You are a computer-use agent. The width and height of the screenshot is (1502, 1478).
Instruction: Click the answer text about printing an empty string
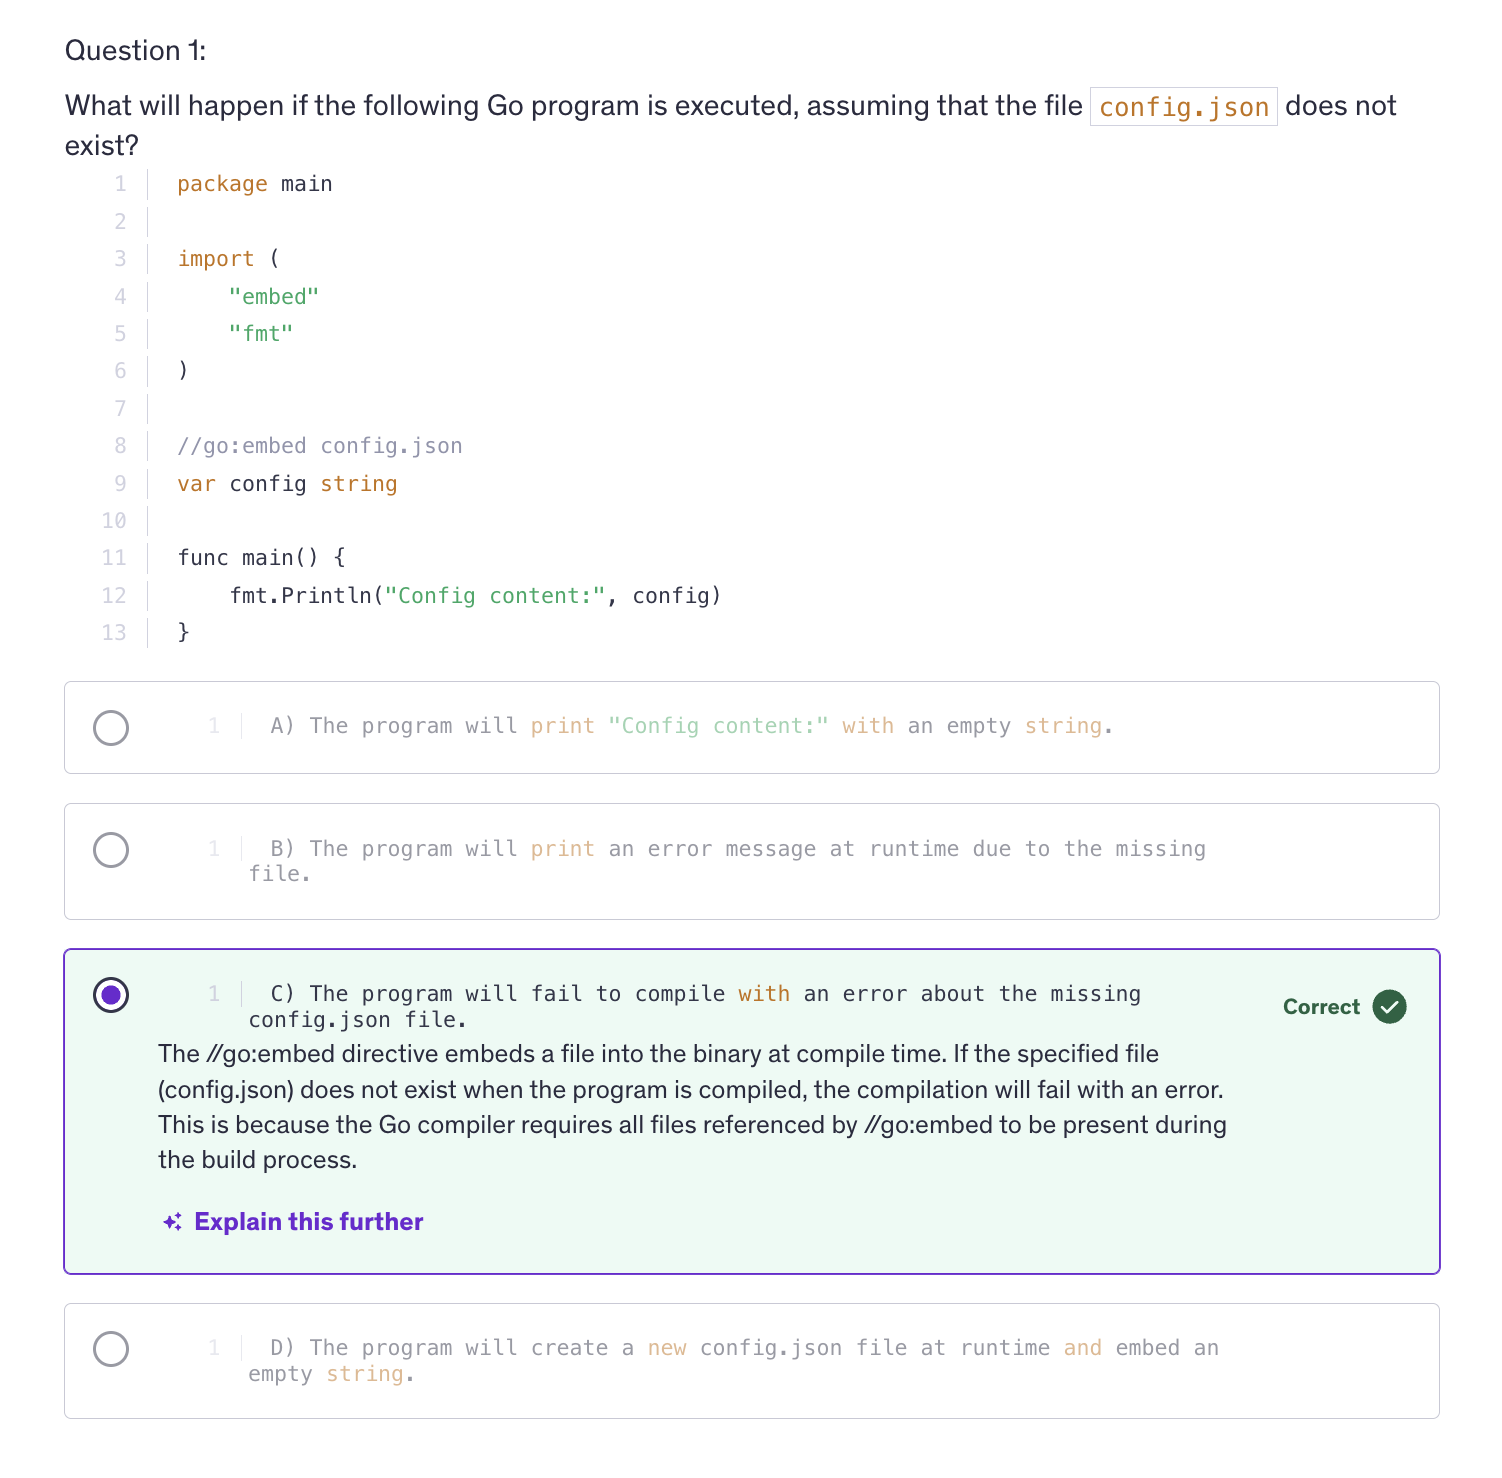tap(690, 726)
